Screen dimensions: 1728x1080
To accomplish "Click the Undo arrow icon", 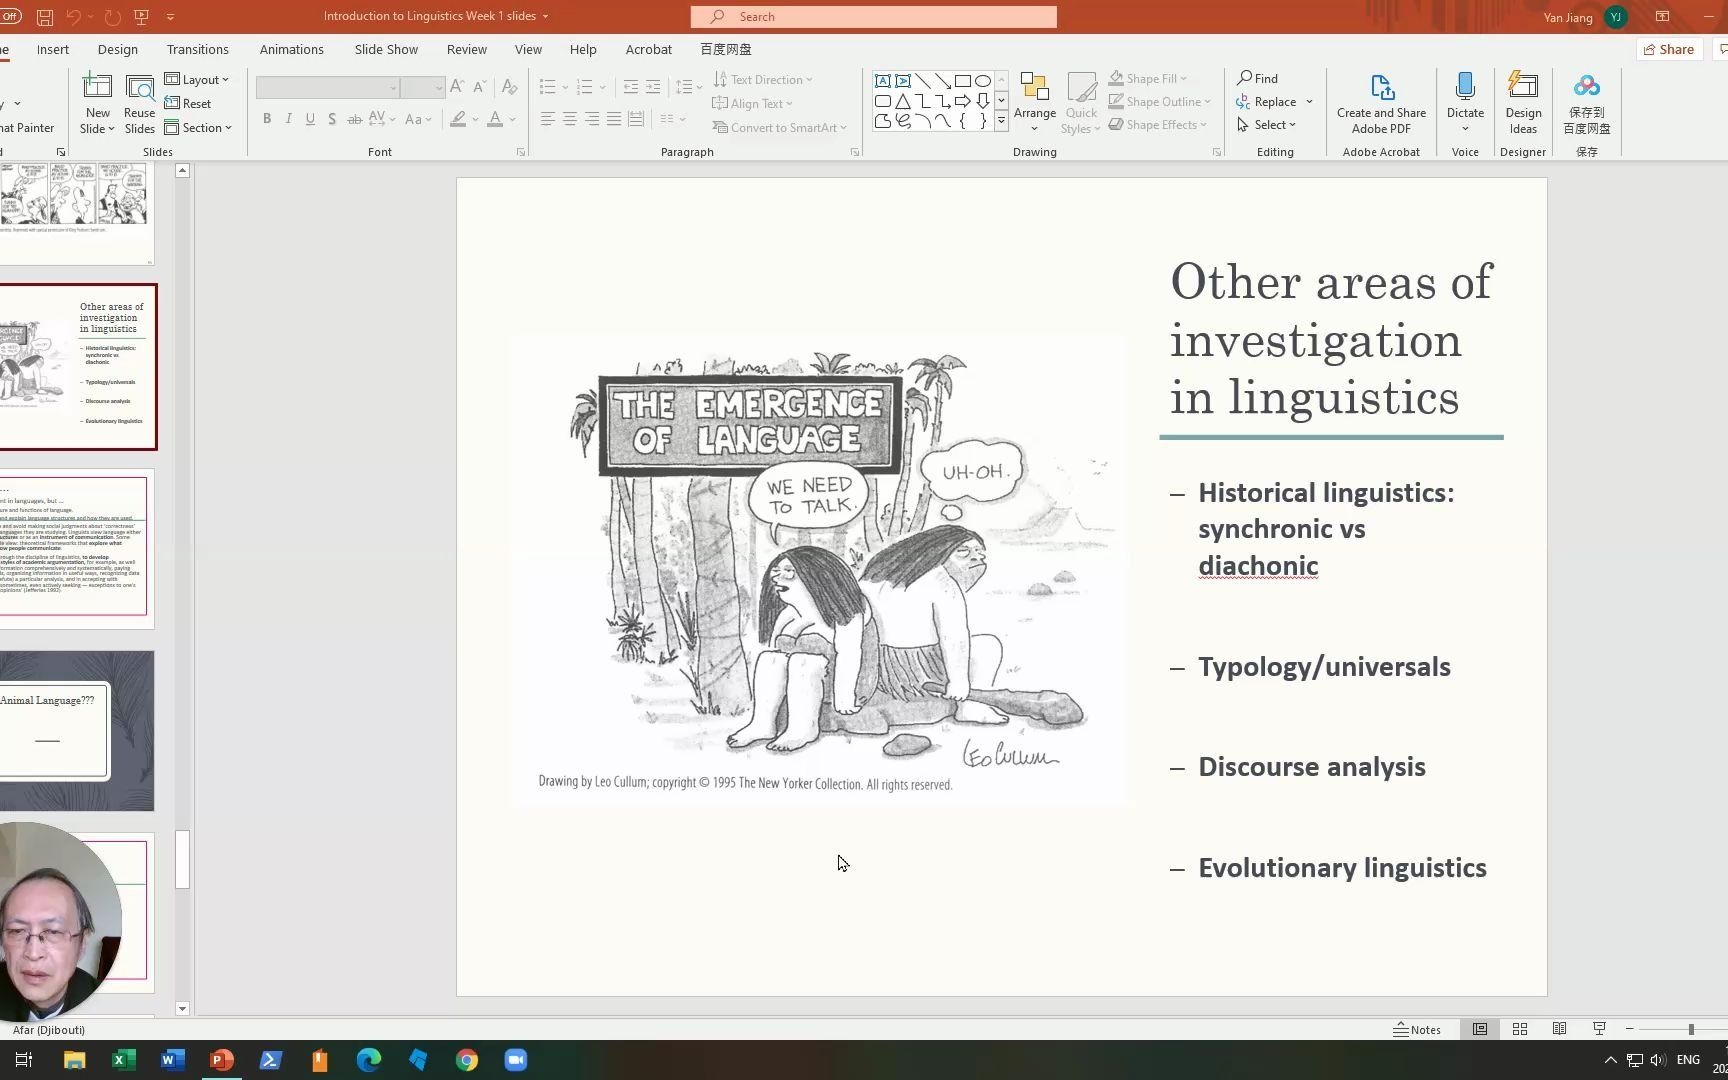I will [x=73, y=17].
